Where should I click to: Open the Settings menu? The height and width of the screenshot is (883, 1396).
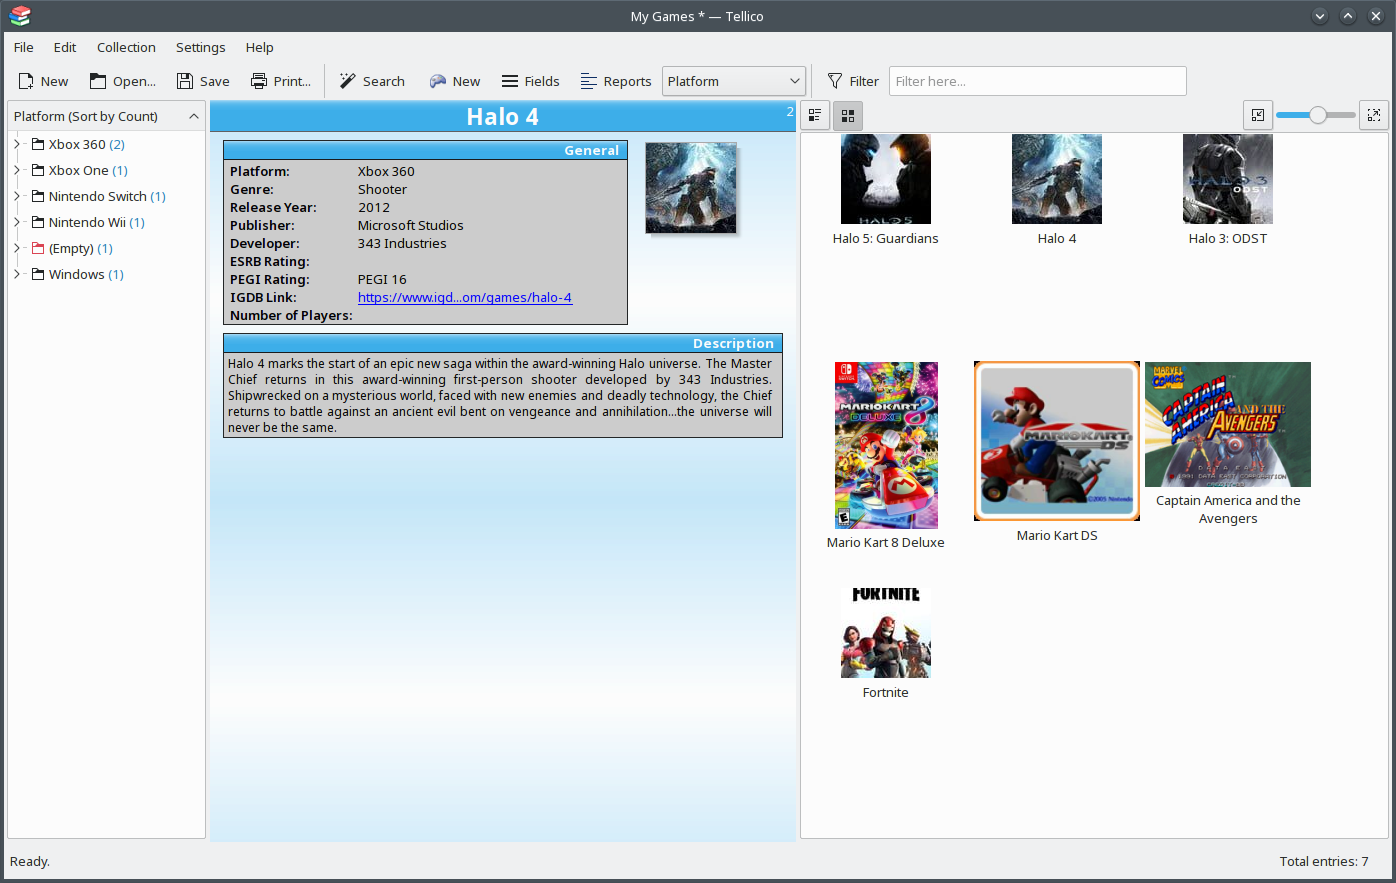coord(200,47)
